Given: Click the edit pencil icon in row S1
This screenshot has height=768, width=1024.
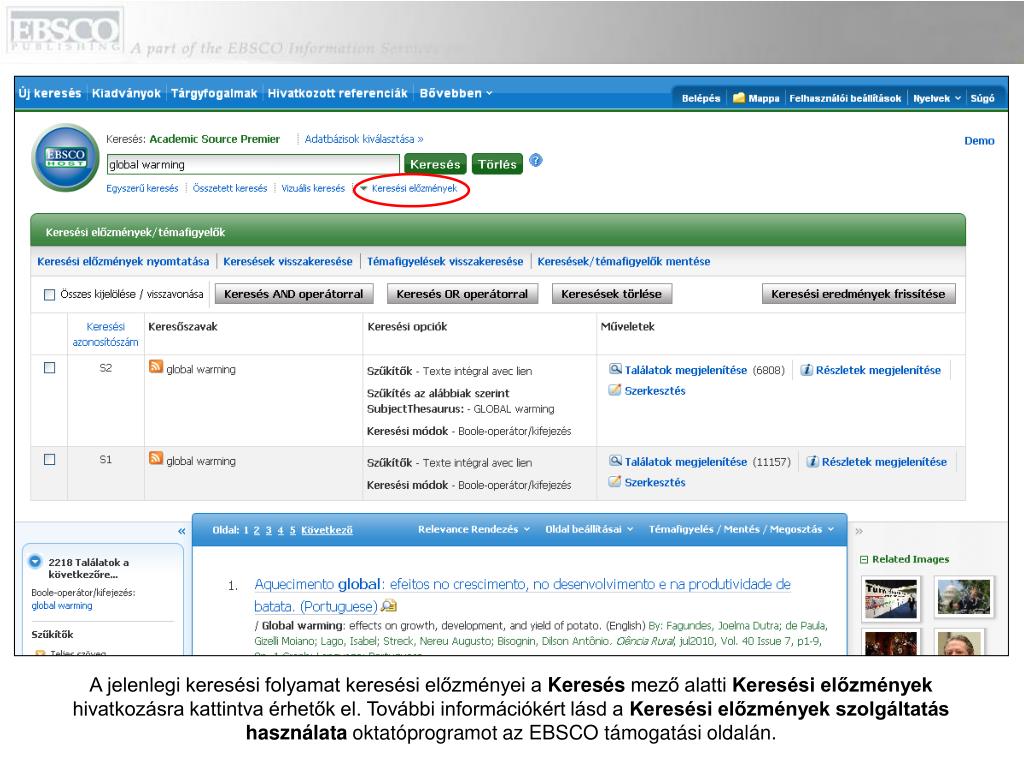Looking at the screenshot, I should pyautogui.click(x=615, y=481).
